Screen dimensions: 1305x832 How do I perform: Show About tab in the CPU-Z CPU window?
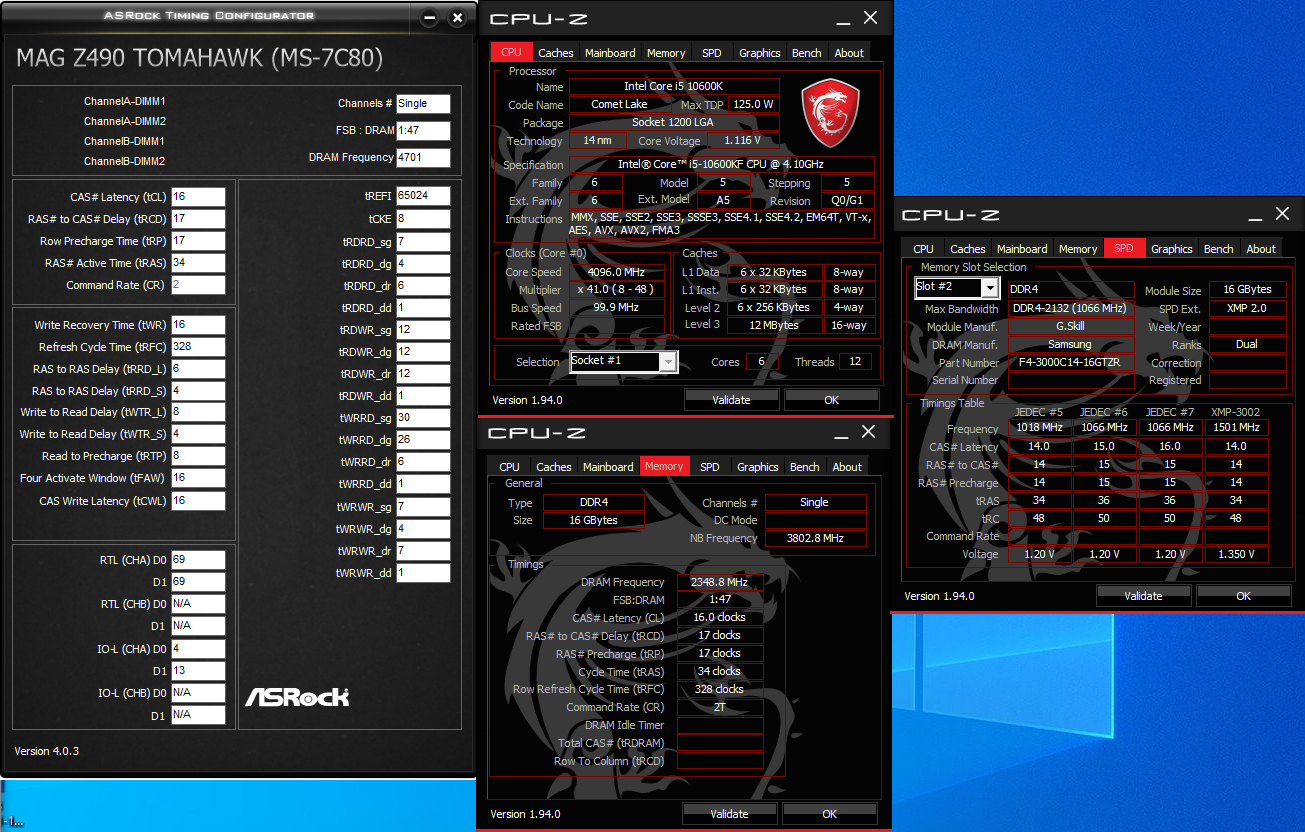pyautogui.click(x=849, y=53)
